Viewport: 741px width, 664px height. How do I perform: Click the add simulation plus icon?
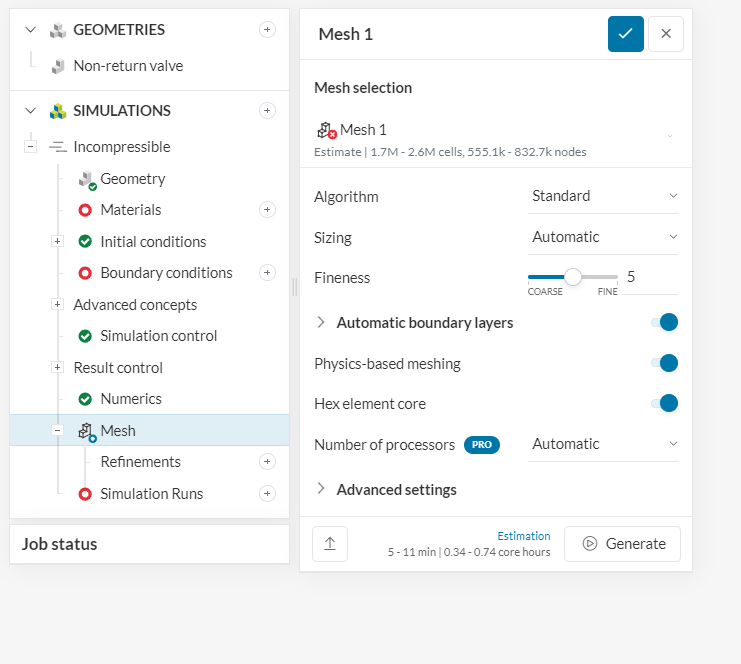(267, 111)
